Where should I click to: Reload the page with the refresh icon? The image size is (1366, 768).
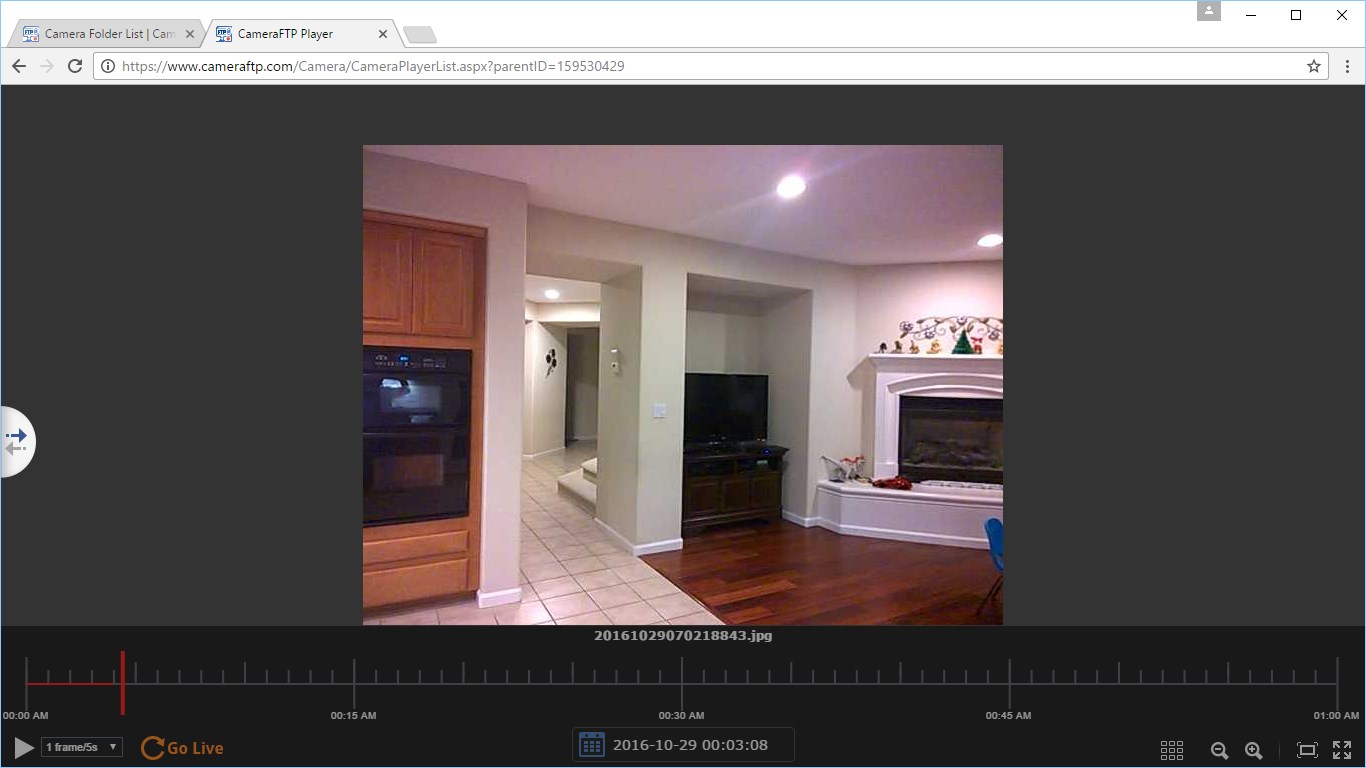pyautogui.click(x=75, y=66)
